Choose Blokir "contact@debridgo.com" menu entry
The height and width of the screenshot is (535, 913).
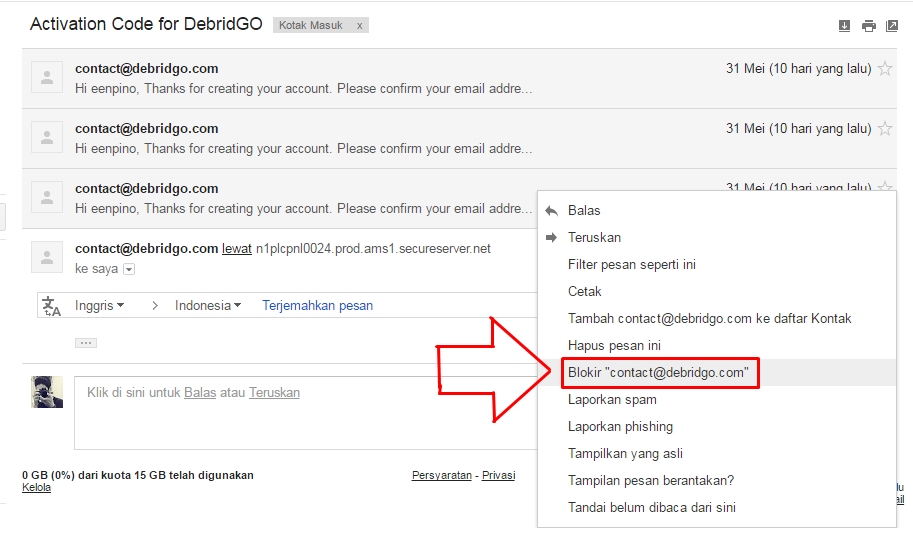[716, 373]
